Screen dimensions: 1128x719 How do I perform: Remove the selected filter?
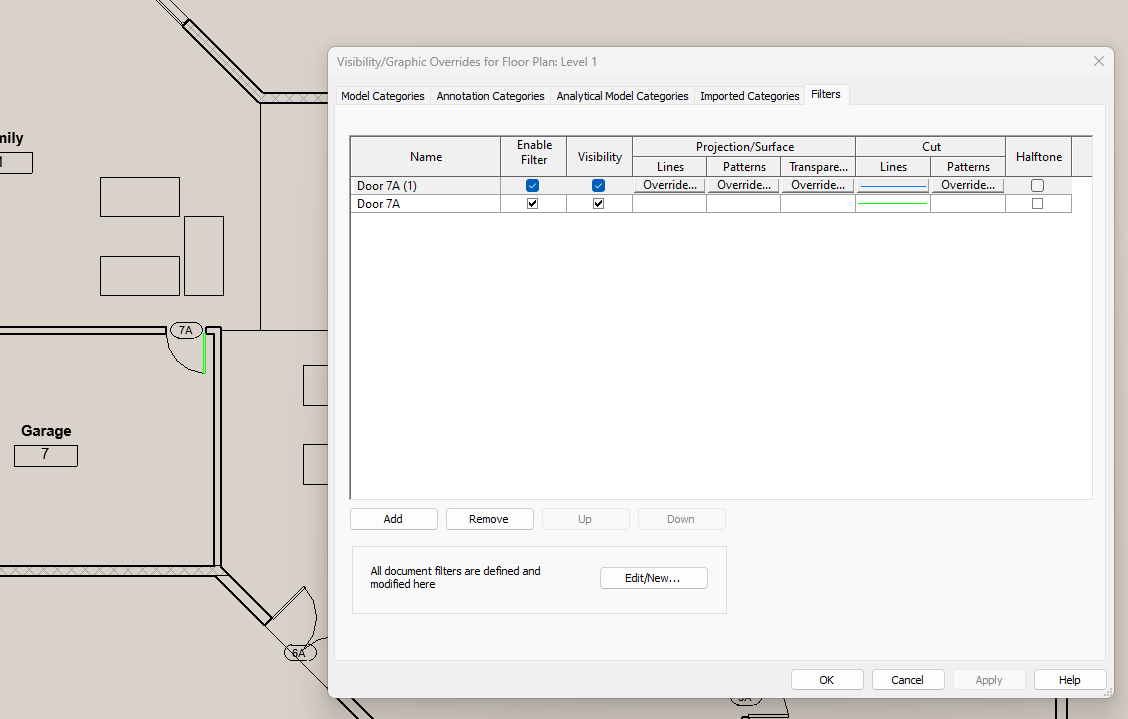[489, 519]
